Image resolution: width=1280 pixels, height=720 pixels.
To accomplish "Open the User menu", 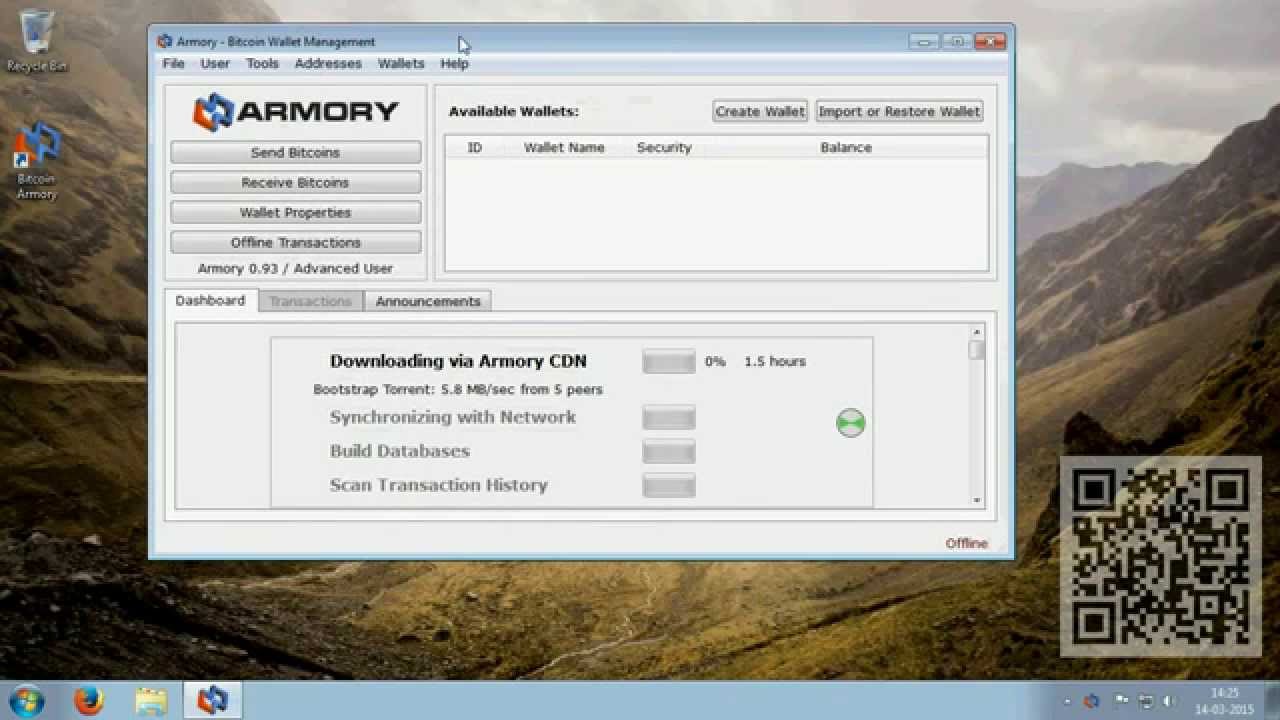I will tap(215, 63).
